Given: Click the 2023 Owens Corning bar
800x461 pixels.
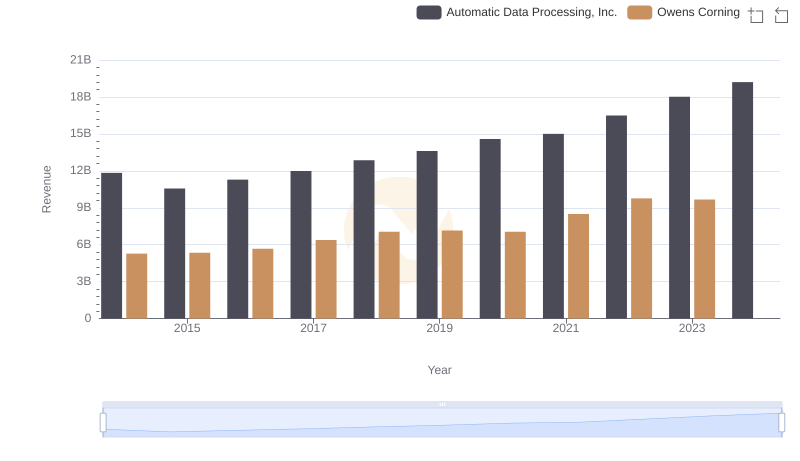Looking at the screenshot, I should click(x=705, y=259).
